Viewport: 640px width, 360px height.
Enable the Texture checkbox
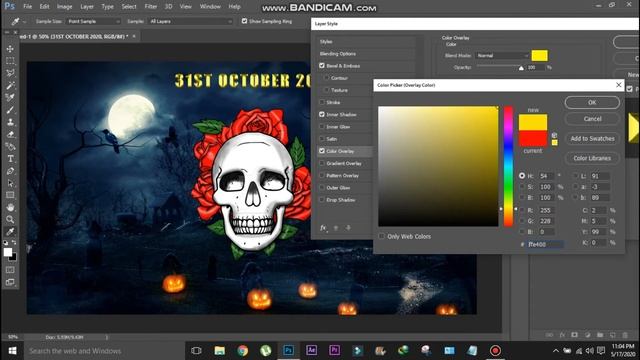(327, 90)
